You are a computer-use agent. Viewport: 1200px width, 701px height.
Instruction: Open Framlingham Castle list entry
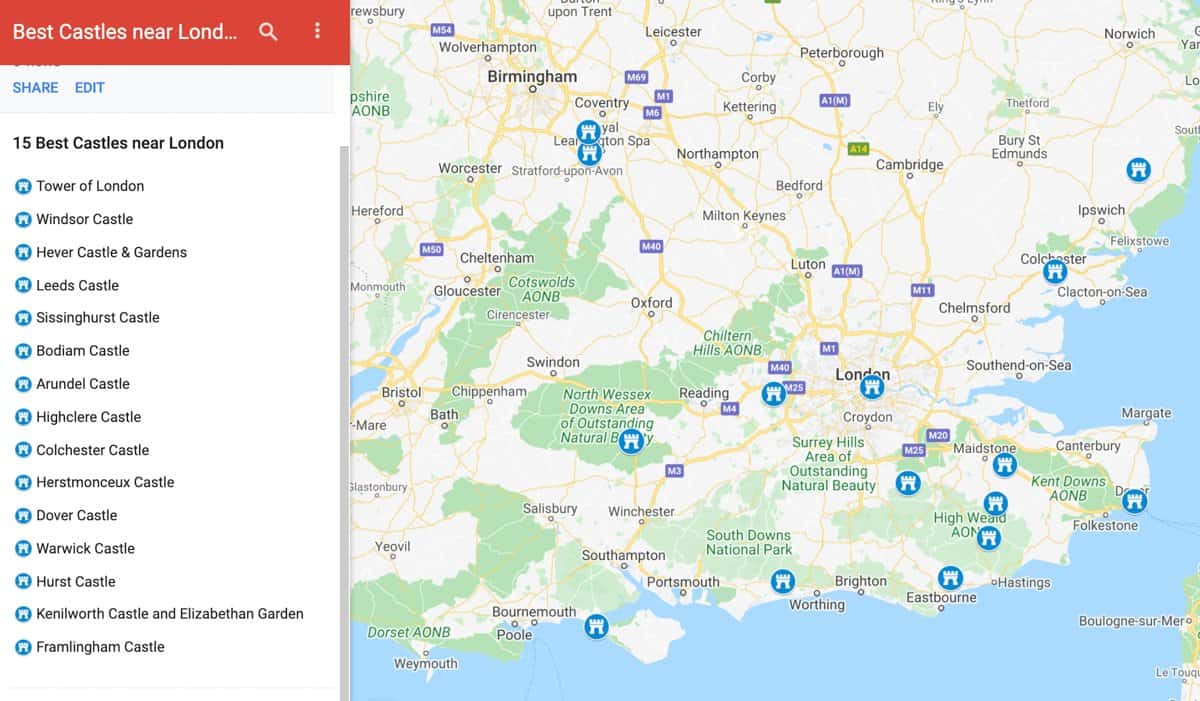(100, 646)
